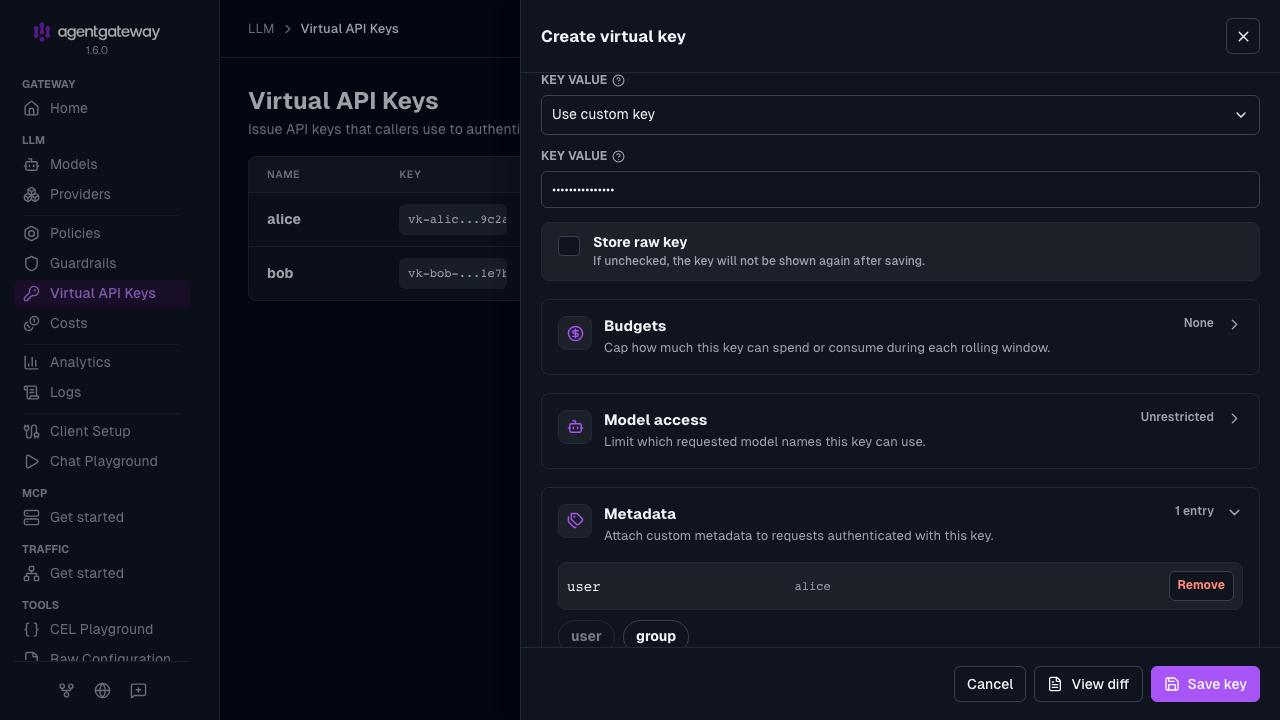The image size is (1280, 720).
Task: Click the document icon on View diff
Action: point(1055,684)
